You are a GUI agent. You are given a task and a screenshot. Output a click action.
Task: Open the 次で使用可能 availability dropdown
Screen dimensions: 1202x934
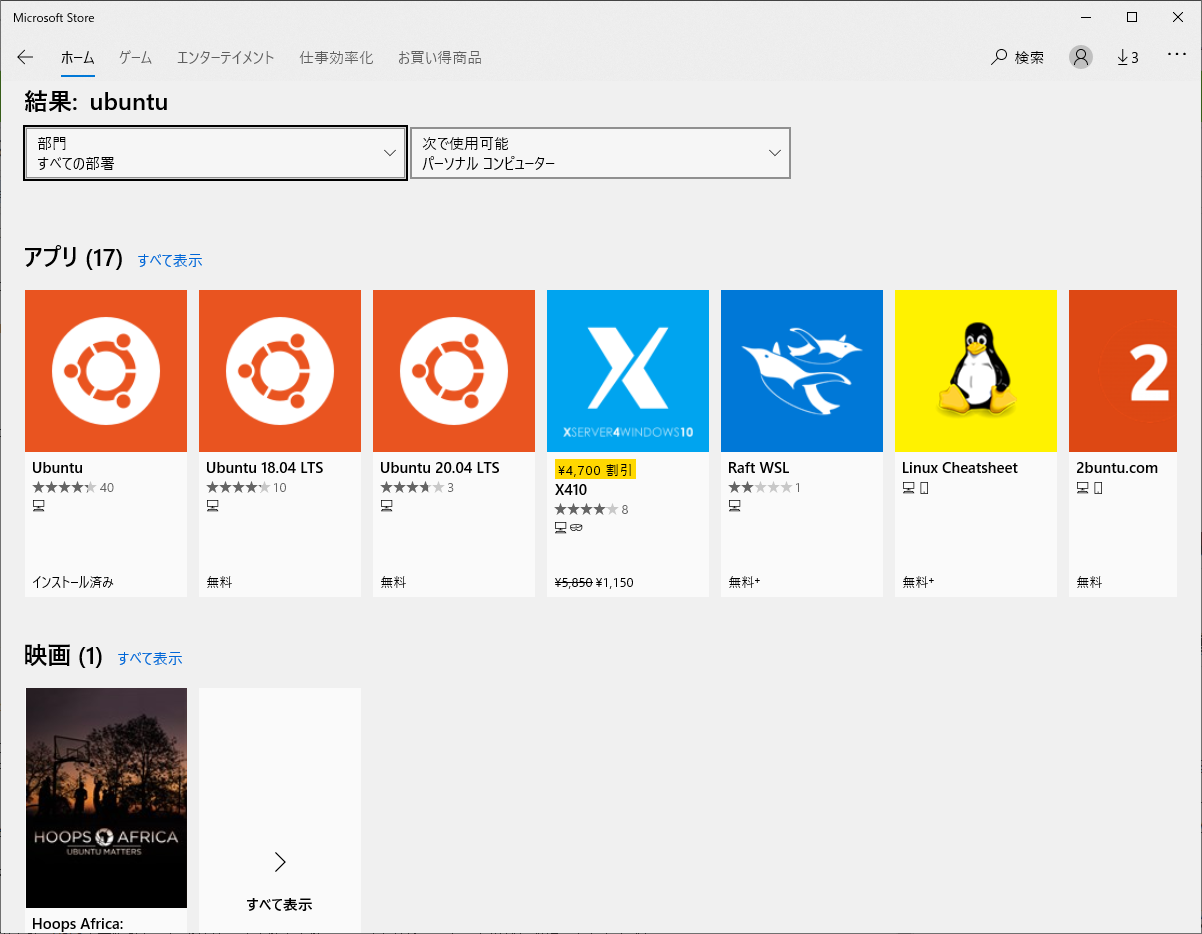(x=600, y=153)
